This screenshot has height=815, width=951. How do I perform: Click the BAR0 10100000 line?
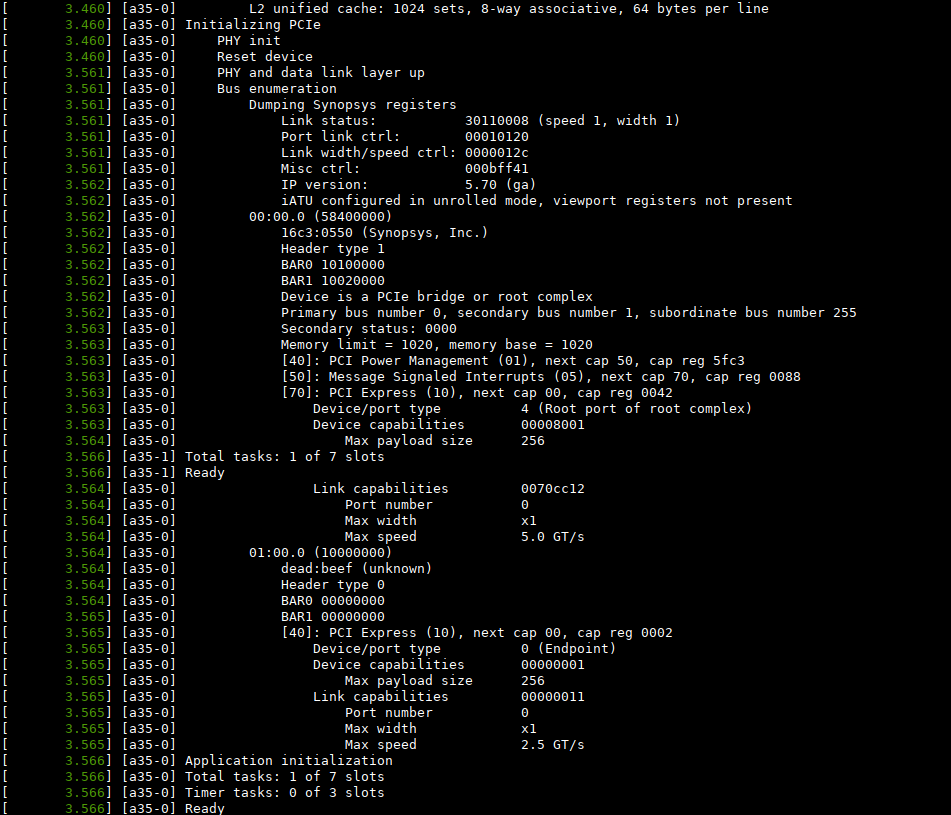(x=332, y=264)
